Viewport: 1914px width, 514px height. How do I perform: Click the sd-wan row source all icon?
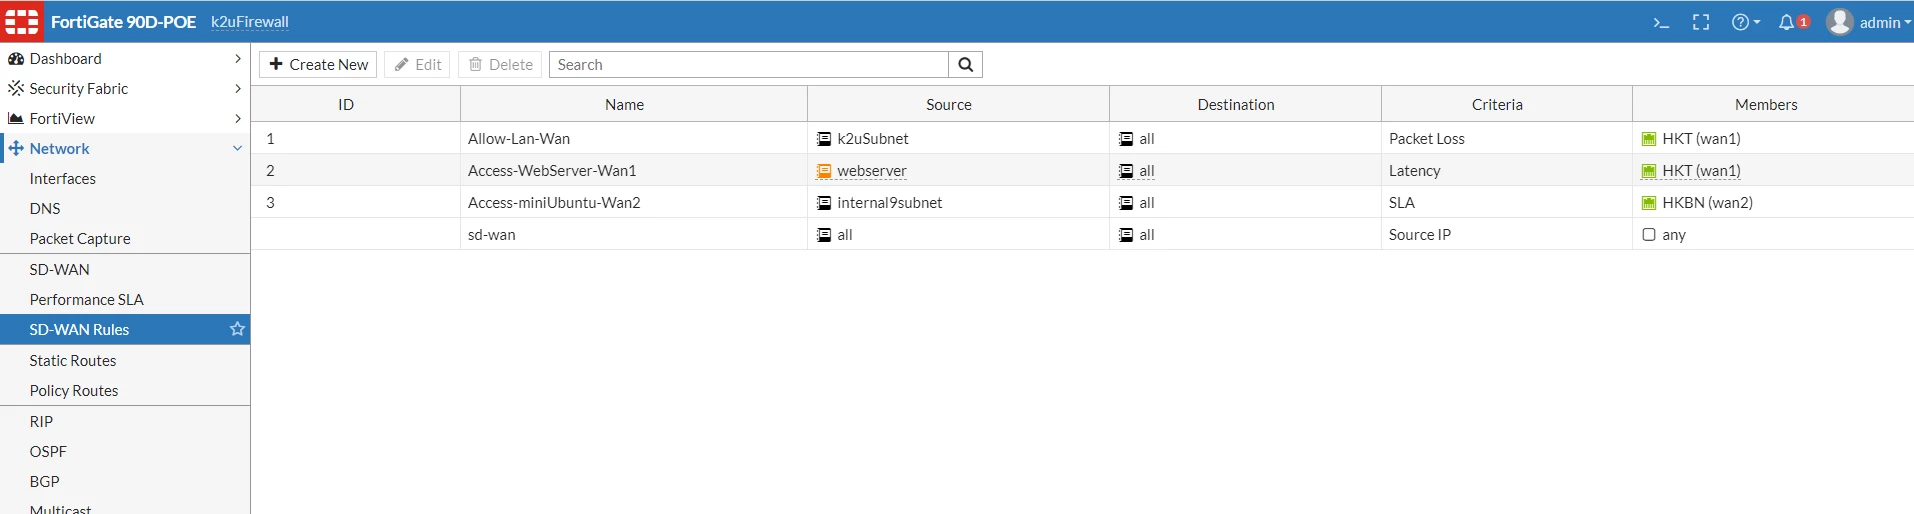coord(824,235)
